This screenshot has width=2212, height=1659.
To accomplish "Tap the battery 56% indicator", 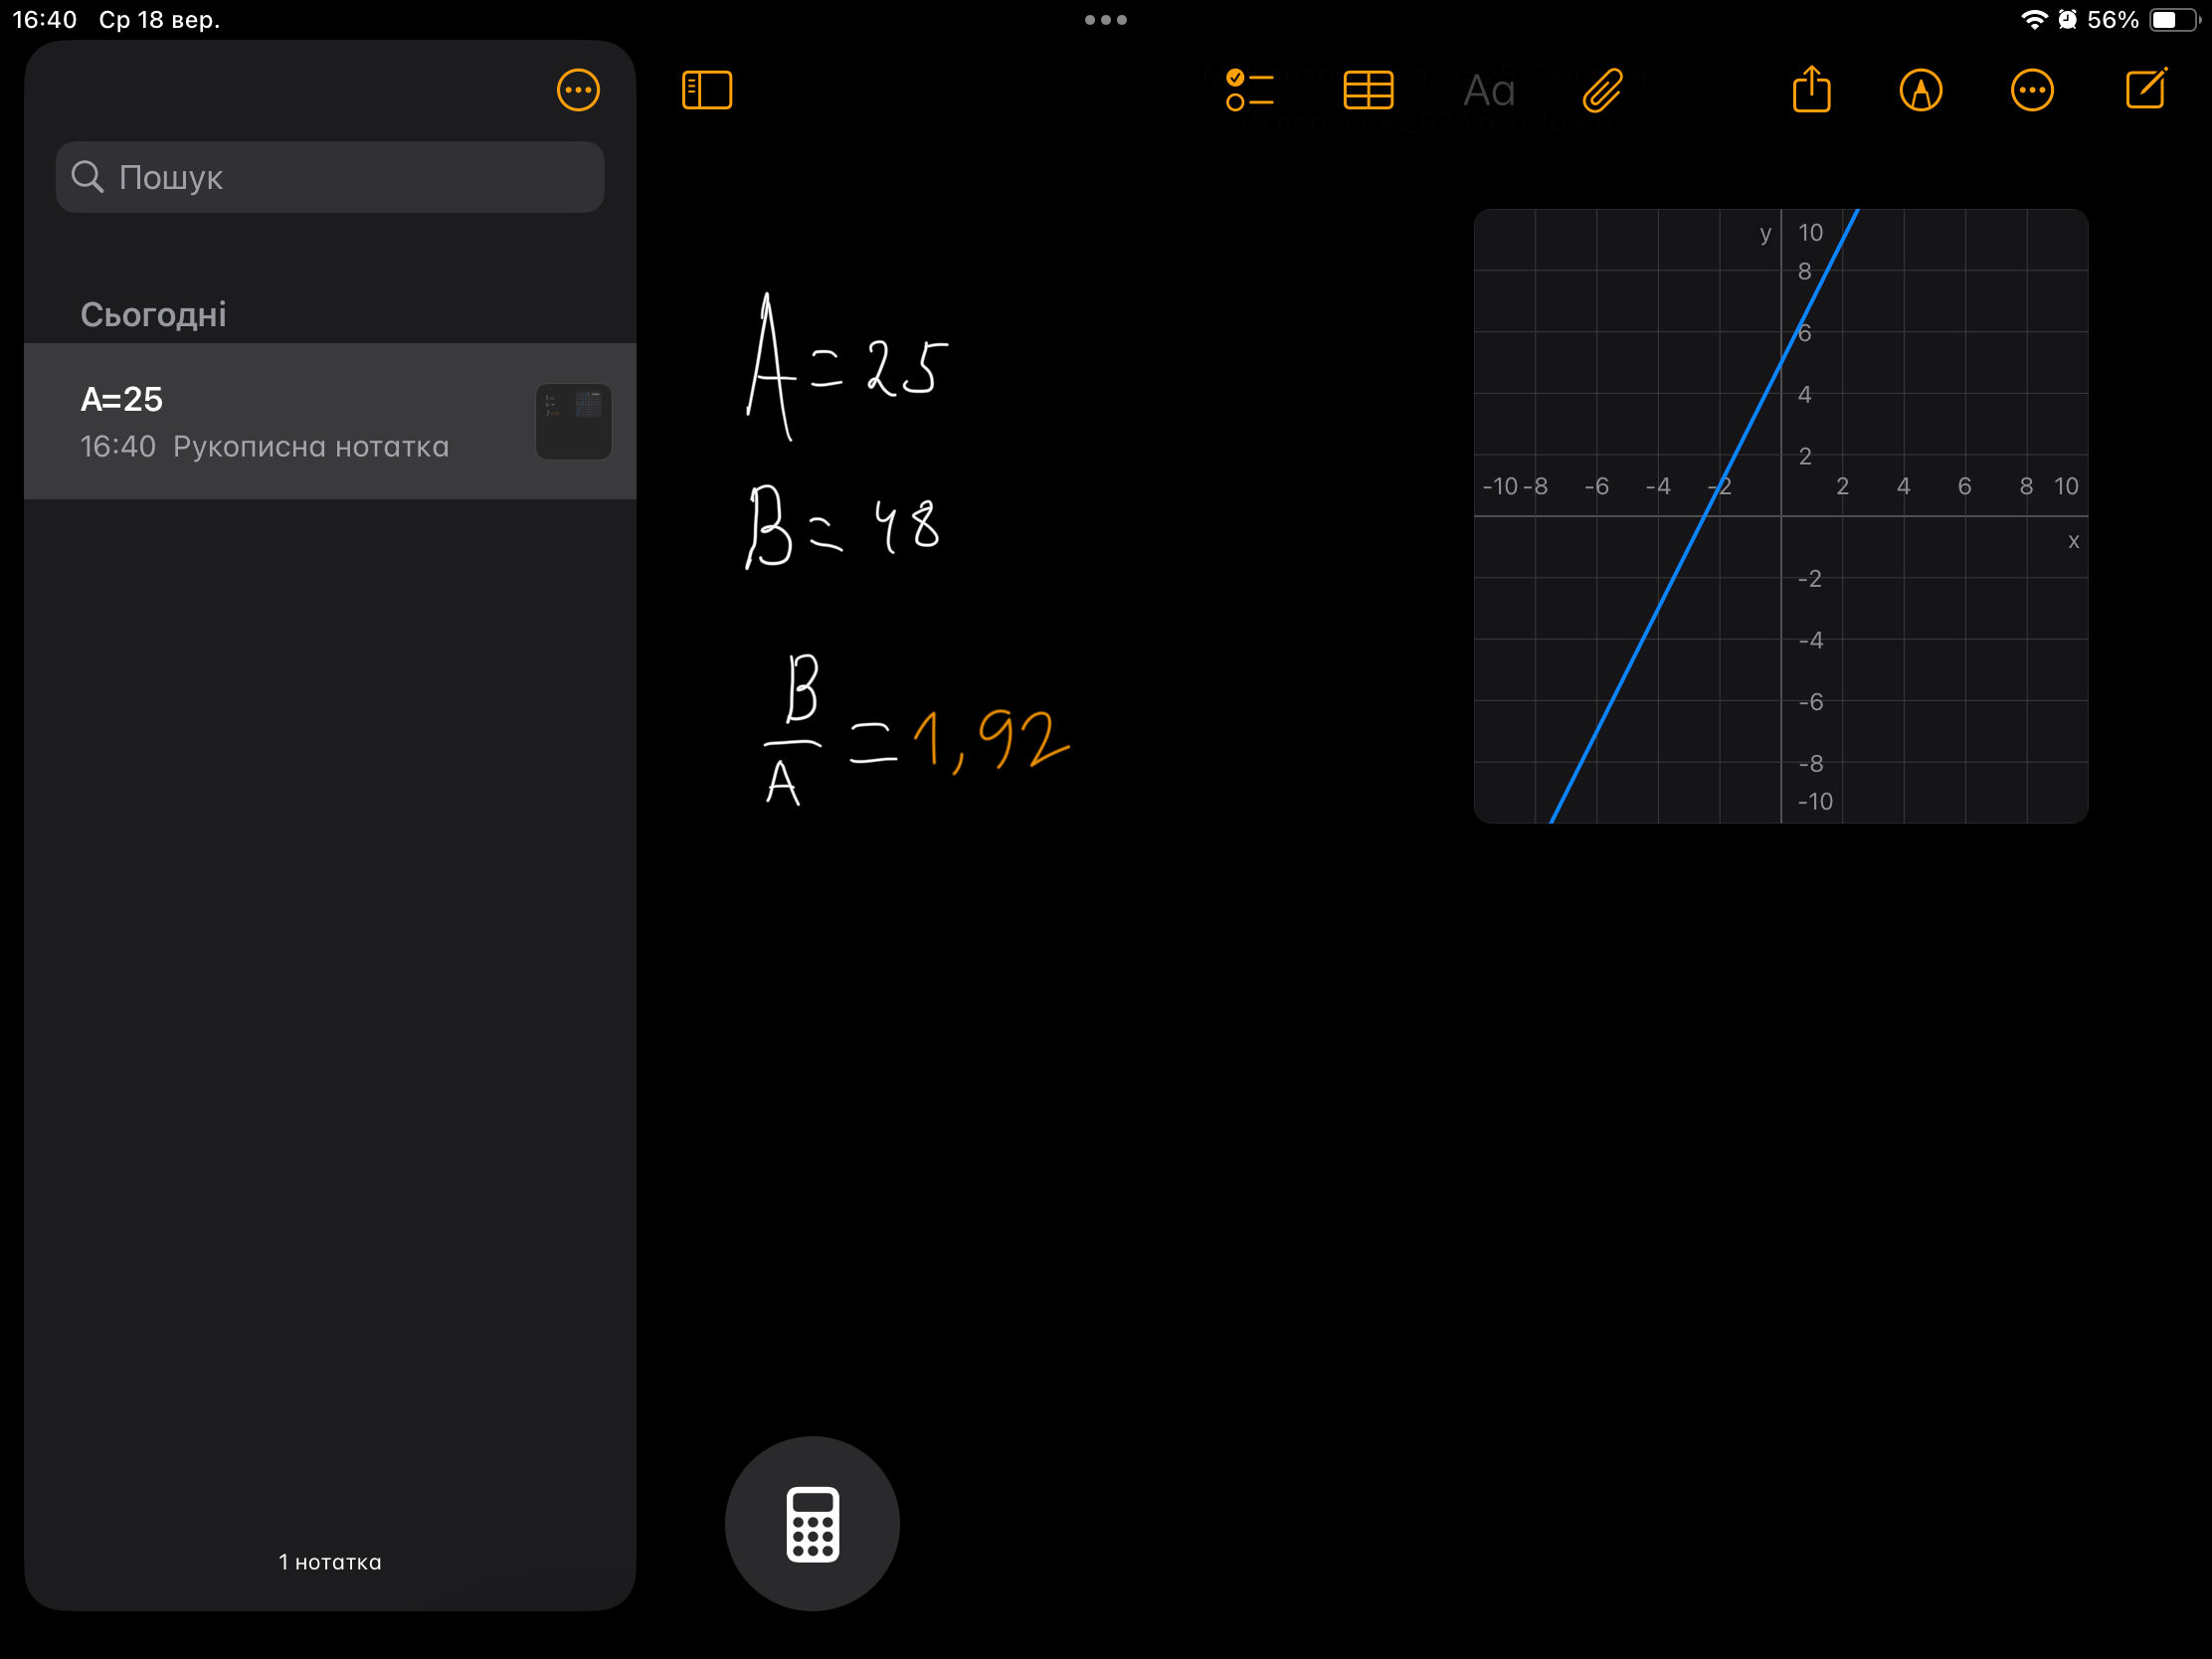I will coord(2144,20).
